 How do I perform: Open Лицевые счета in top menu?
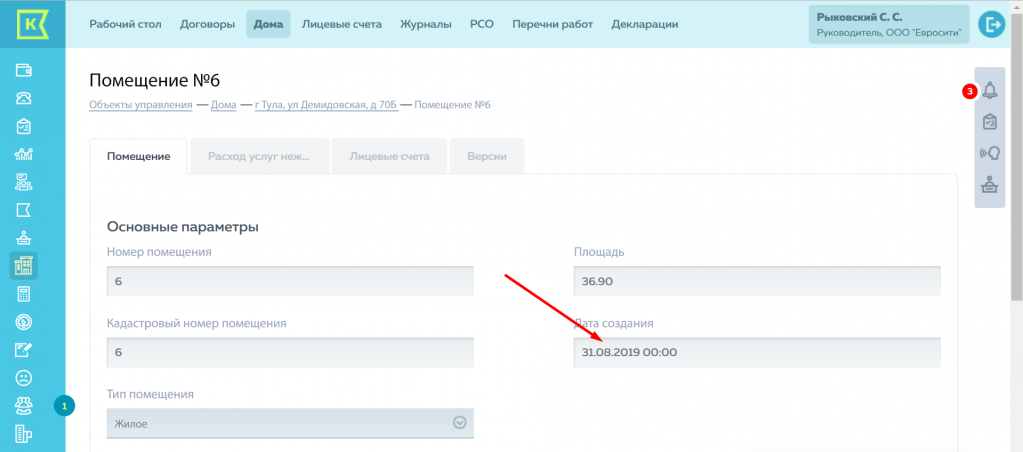pyautogui.click(x=342, y=25)
